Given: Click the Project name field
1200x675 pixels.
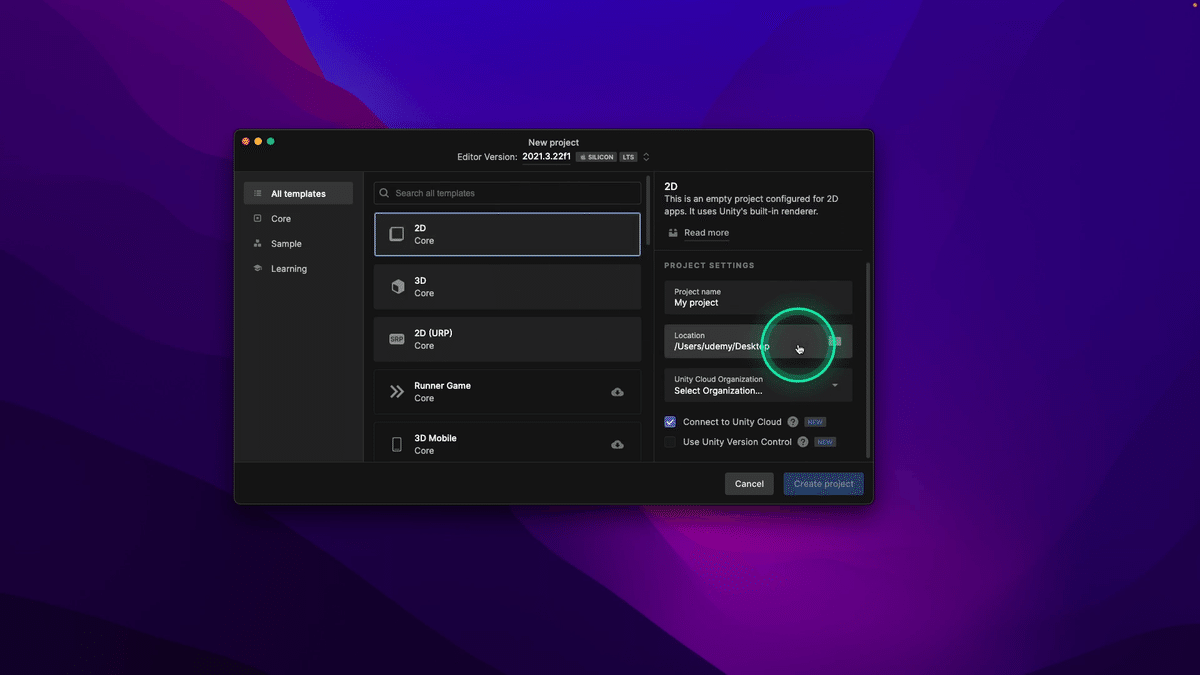Looking at the screenshot, I should 758,297.
